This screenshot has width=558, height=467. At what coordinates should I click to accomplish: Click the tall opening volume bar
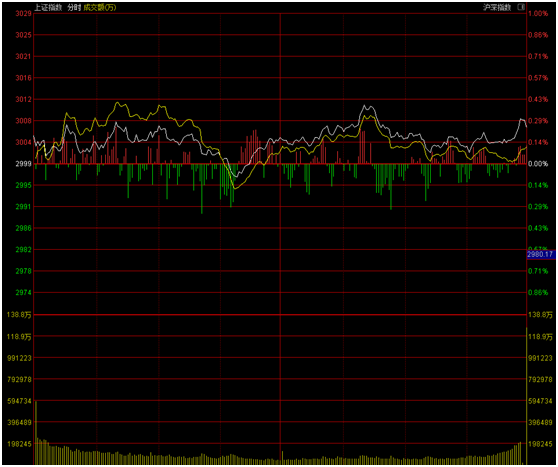click(36, 432)
